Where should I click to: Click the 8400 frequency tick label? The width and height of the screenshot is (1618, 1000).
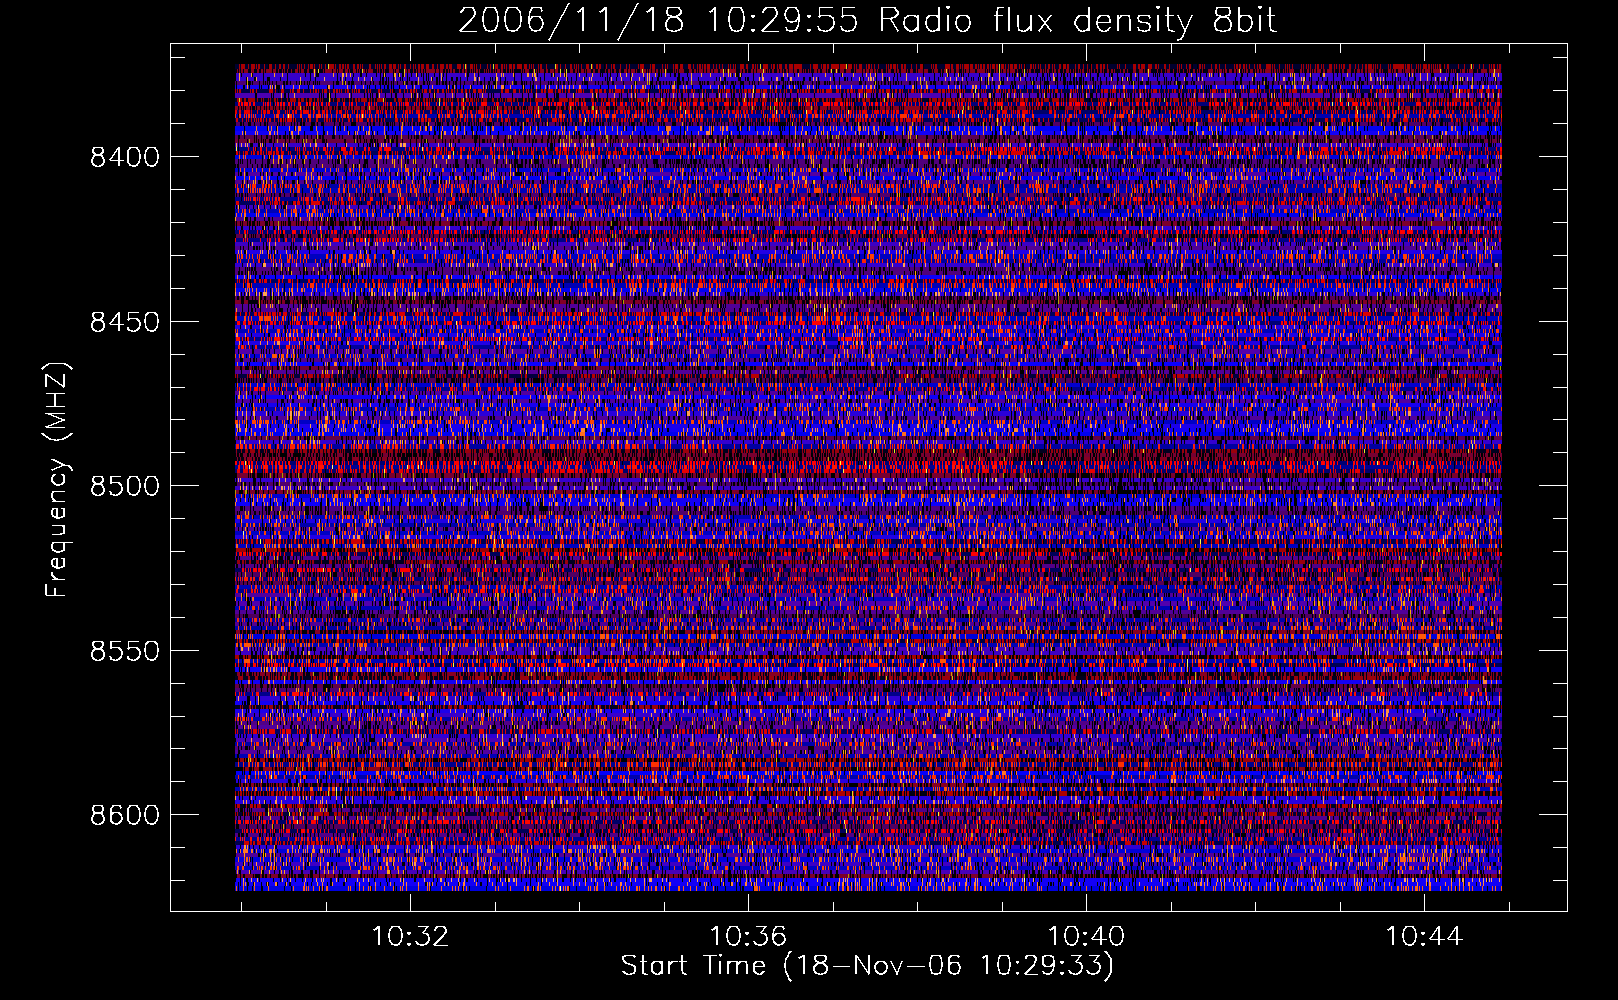click(x=124, y=157)
